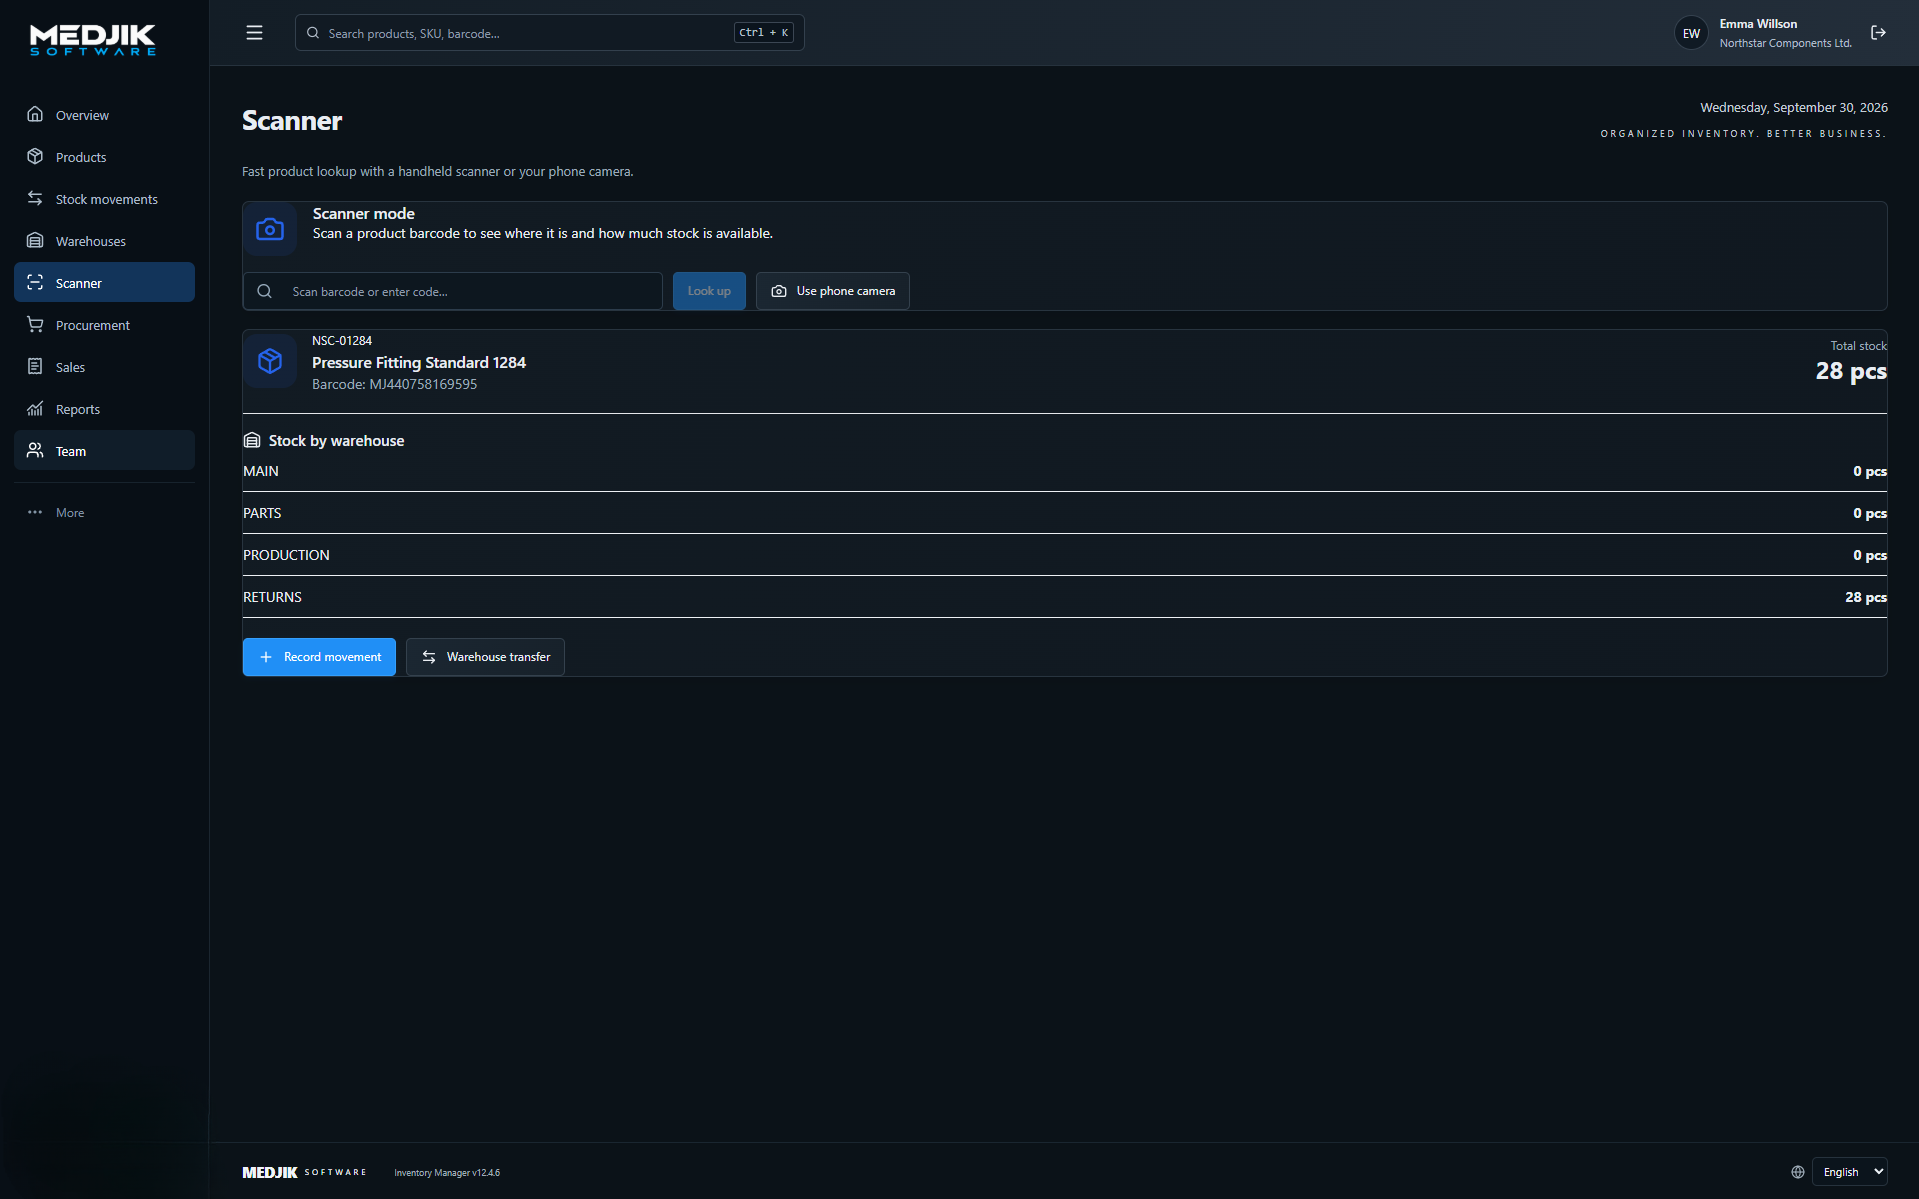Navigate to Warehouses
The image size is (1919, 1199).
(104, 241)
